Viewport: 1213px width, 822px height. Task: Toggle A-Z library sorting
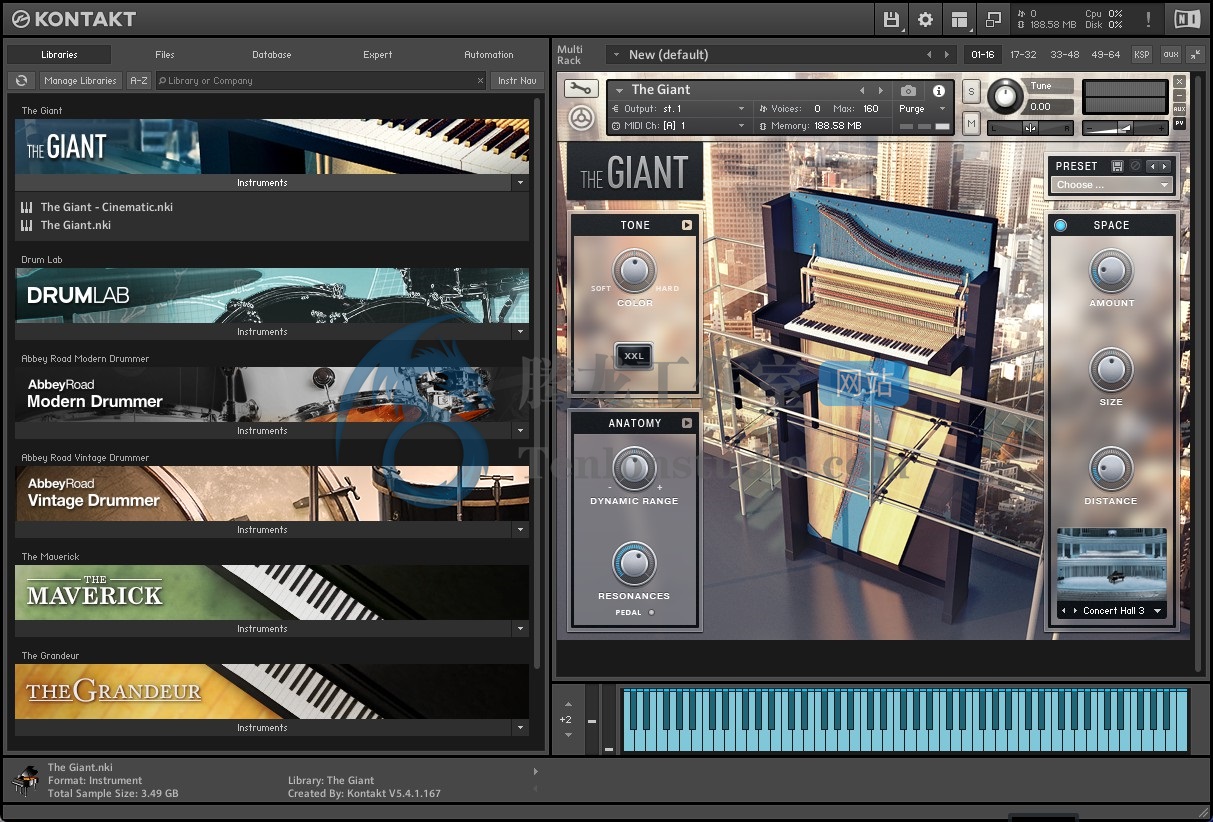click(x=139, y=81)
